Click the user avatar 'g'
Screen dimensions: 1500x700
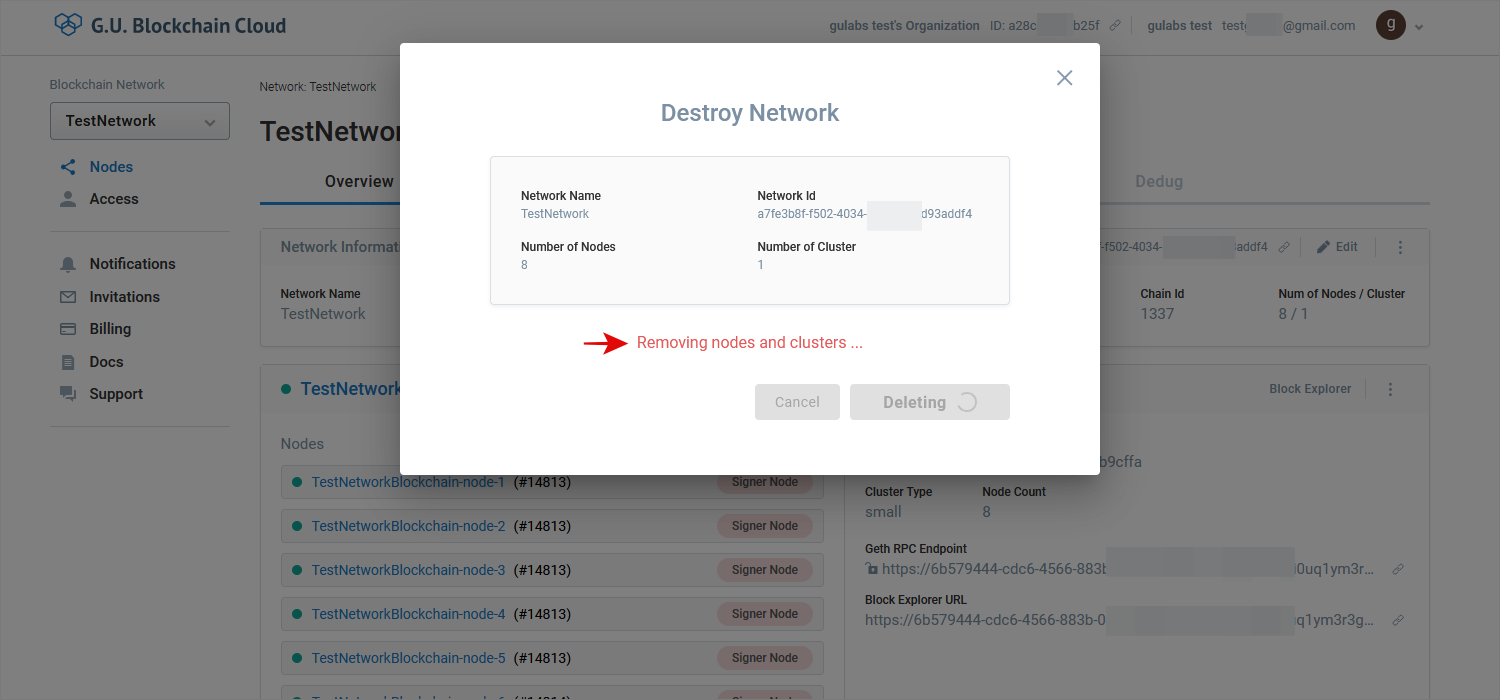pyautogui.click(x=1390, y=25)
